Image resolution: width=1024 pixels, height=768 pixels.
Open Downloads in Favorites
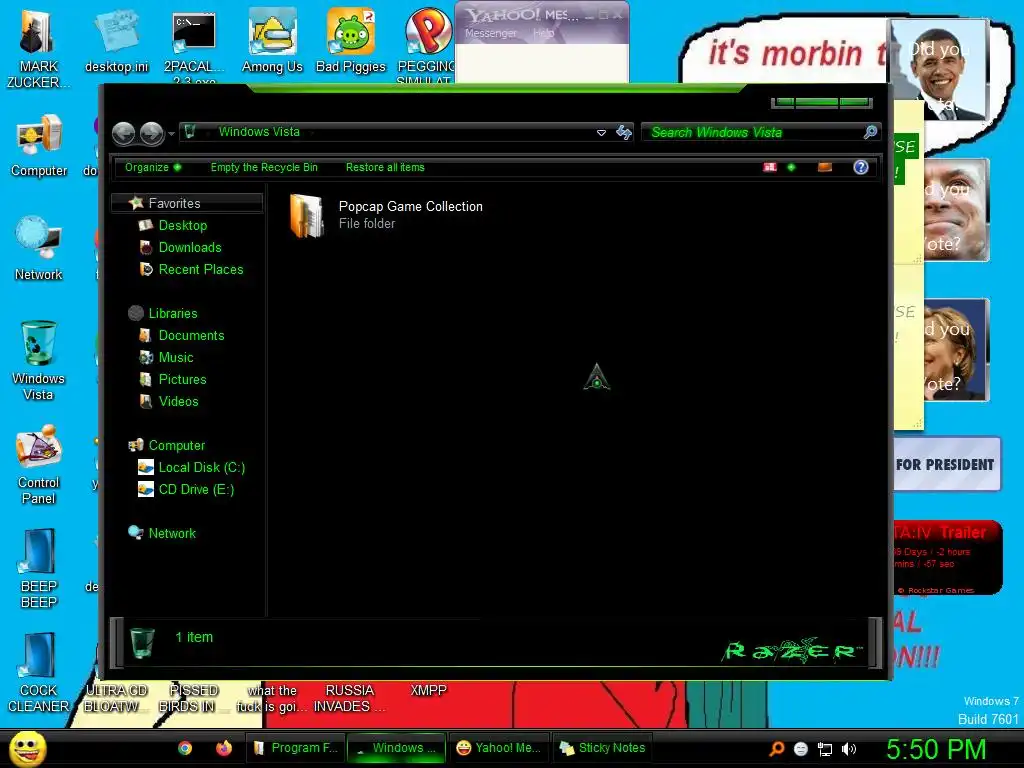point(189,248)
